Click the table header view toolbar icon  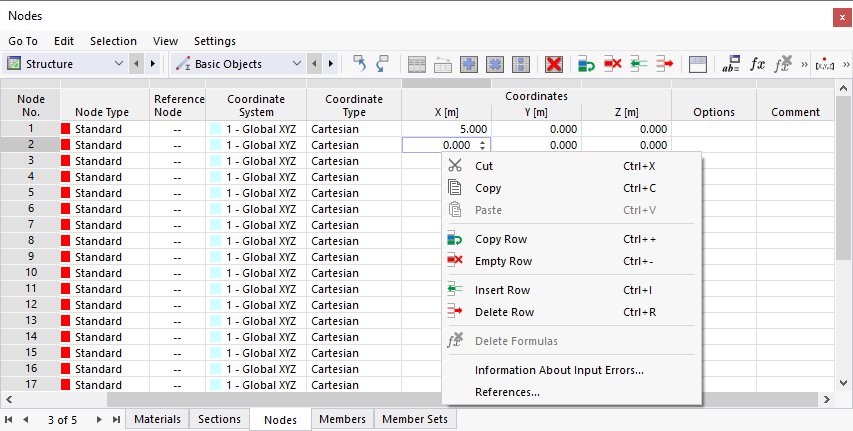pos(698,64)
